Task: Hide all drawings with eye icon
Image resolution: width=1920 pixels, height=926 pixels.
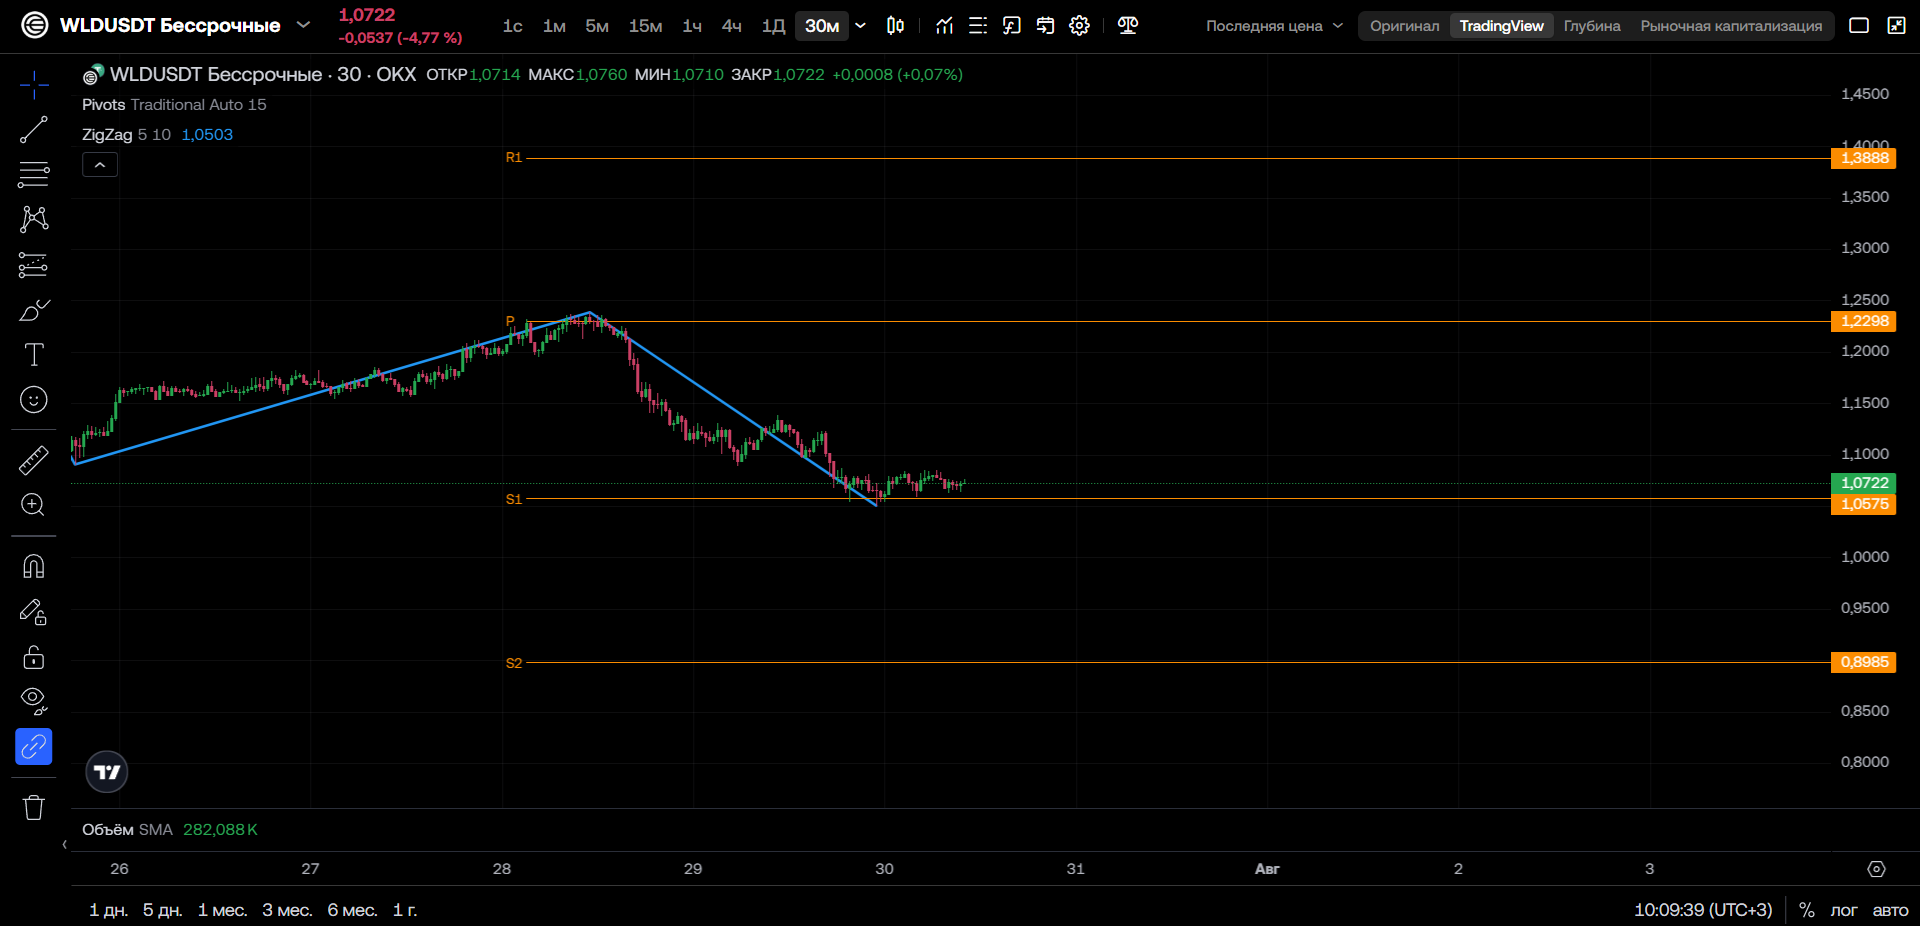Action: pos(34,701)
